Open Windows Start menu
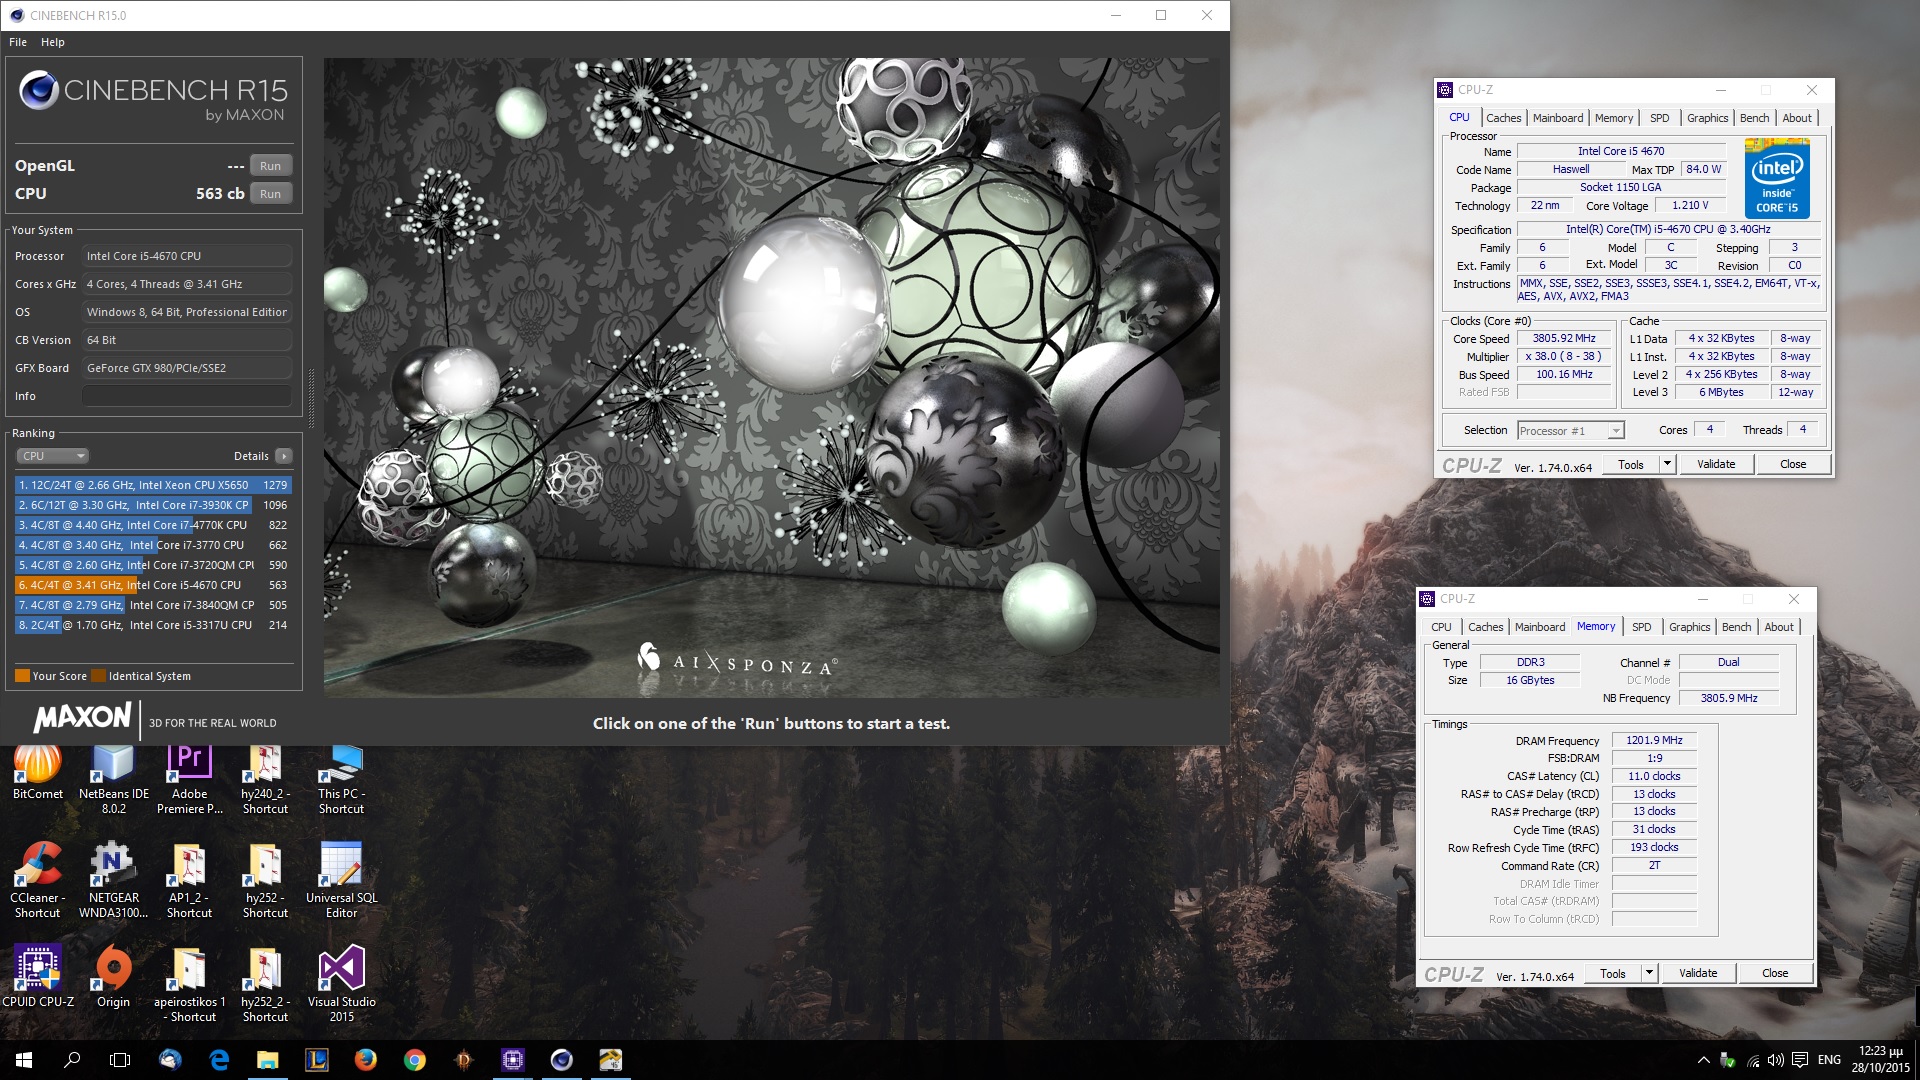 24,1060
